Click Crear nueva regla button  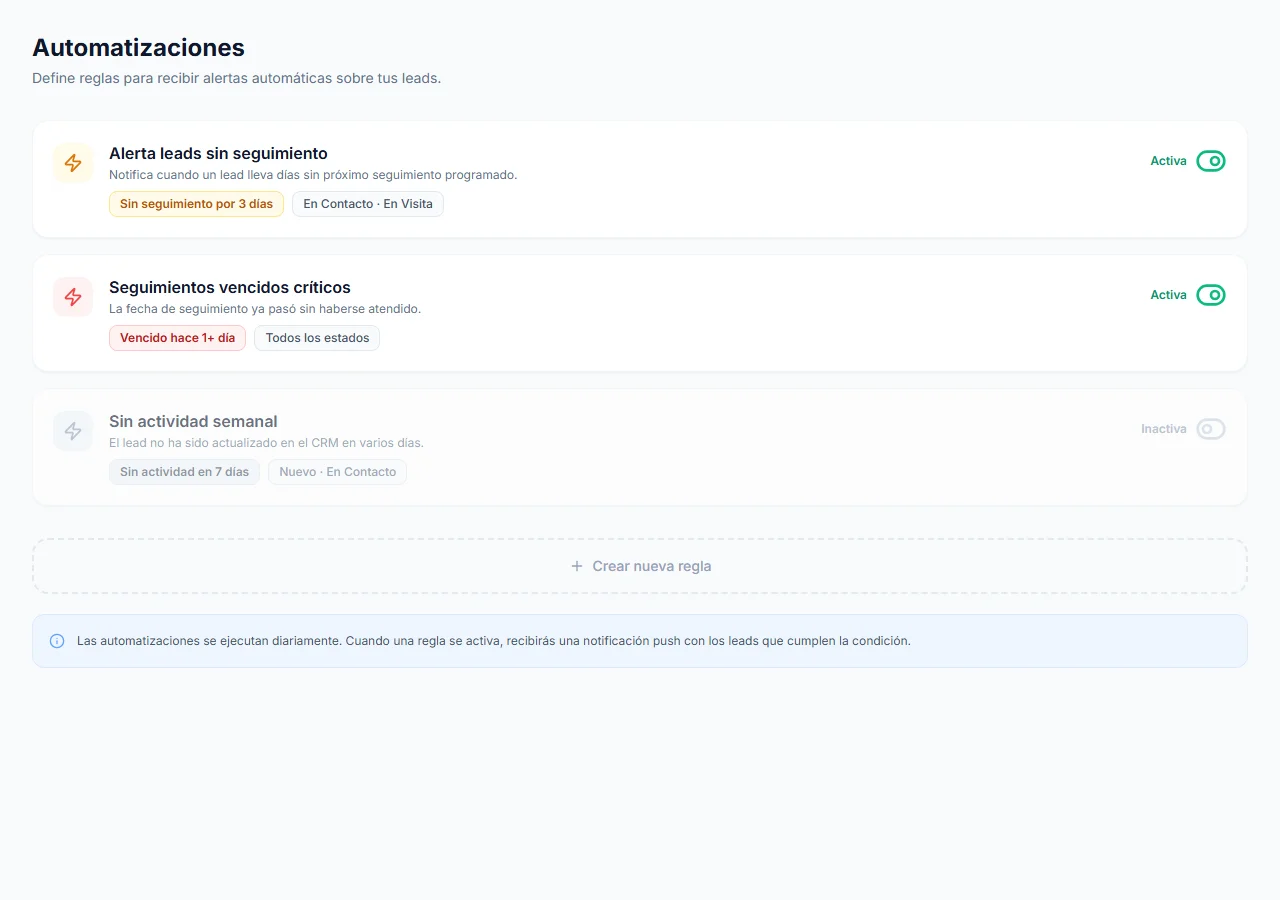click(x=640, y=566)
